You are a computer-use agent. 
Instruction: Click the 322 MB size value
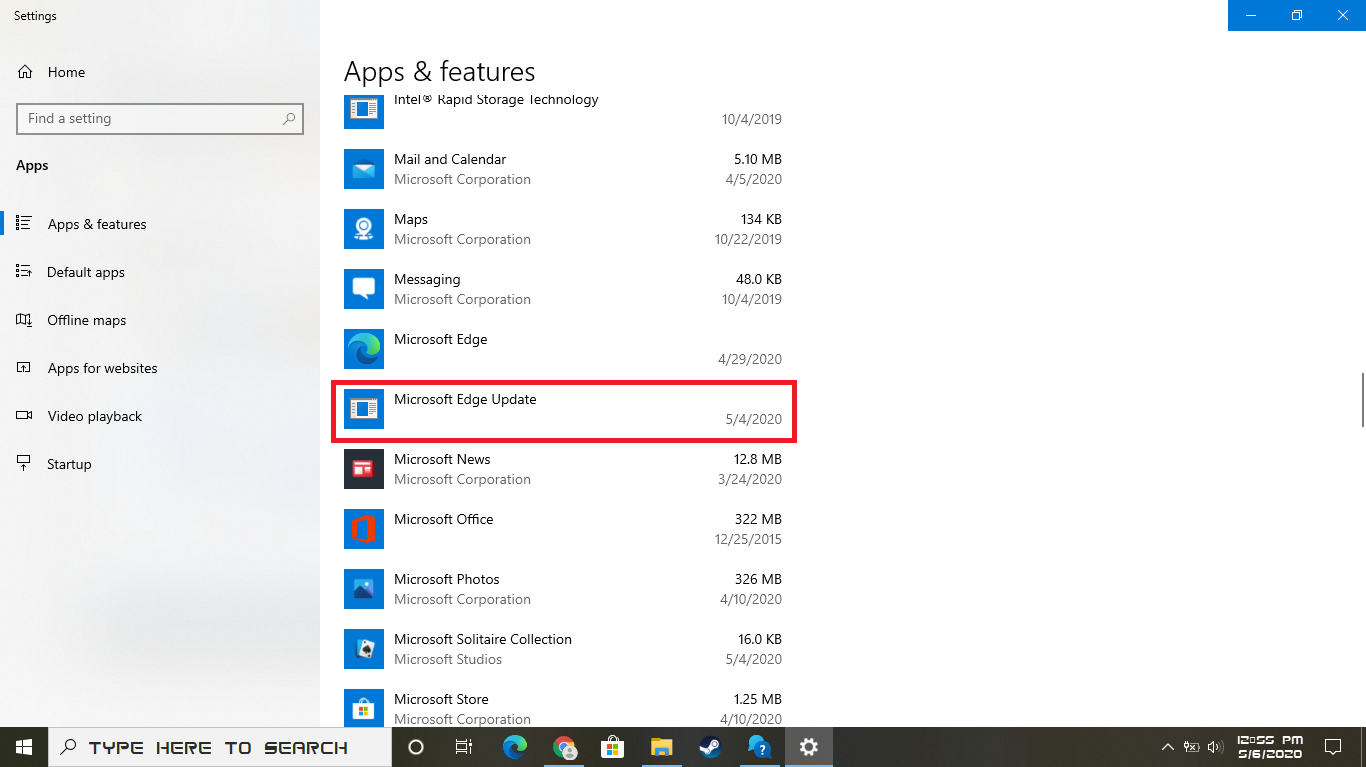pyautogui.click(x=758, y=519)
